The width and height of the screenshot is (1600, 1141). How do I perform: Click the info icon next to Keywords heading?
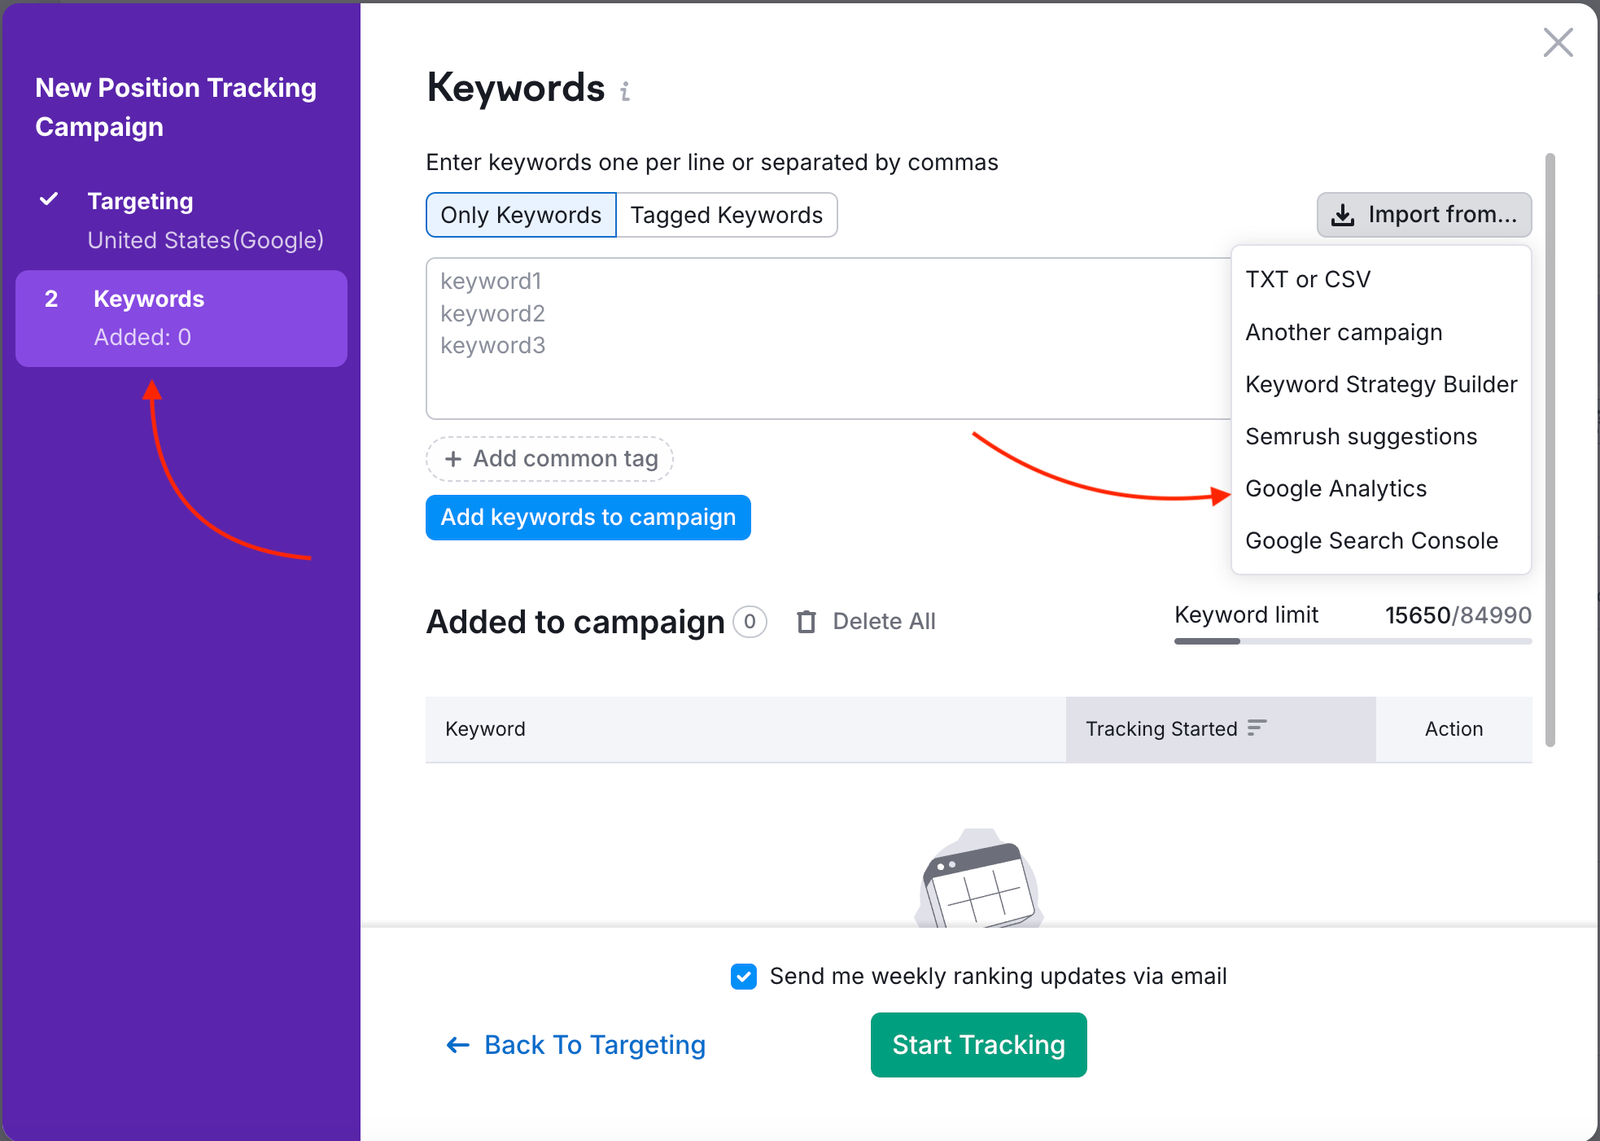click(625, 91)
